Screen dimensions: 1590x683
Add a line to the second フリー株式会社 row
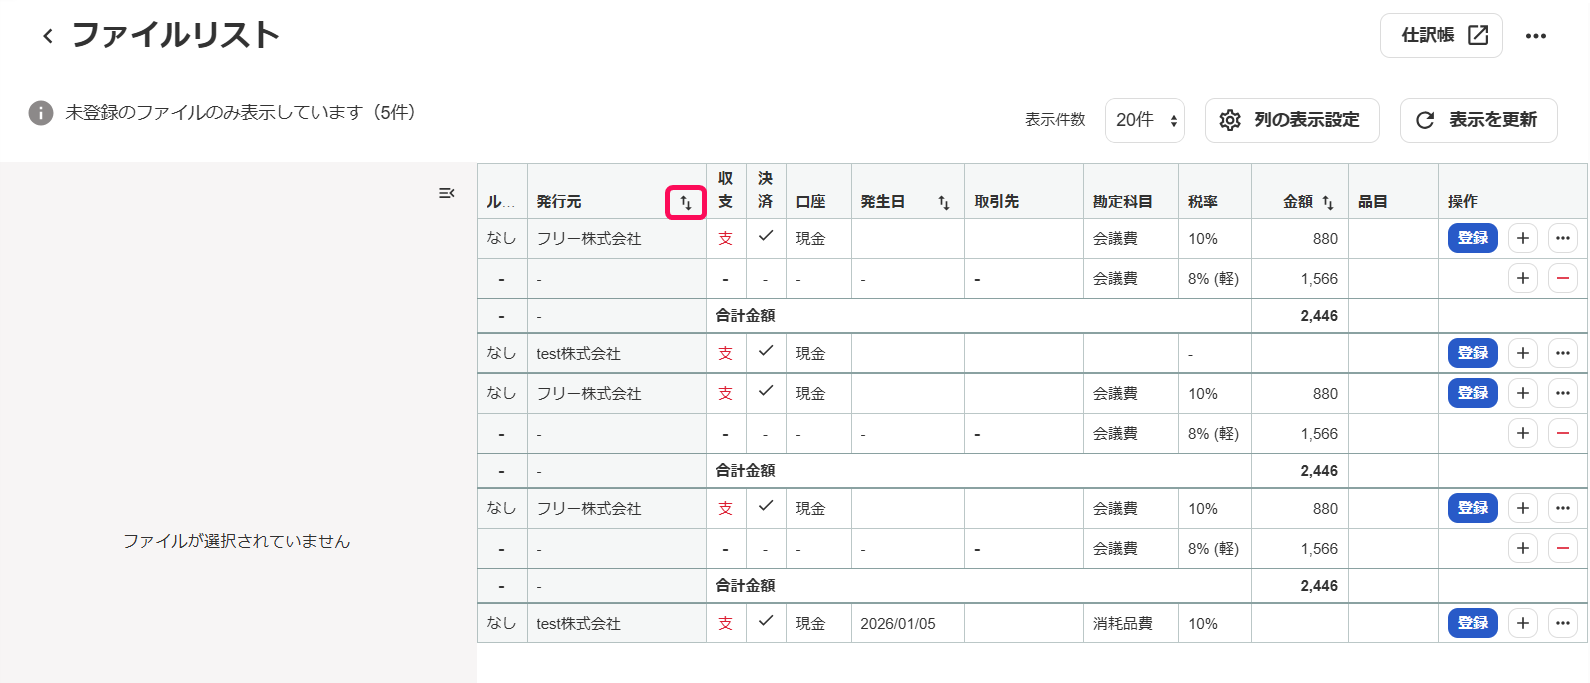1523,393
